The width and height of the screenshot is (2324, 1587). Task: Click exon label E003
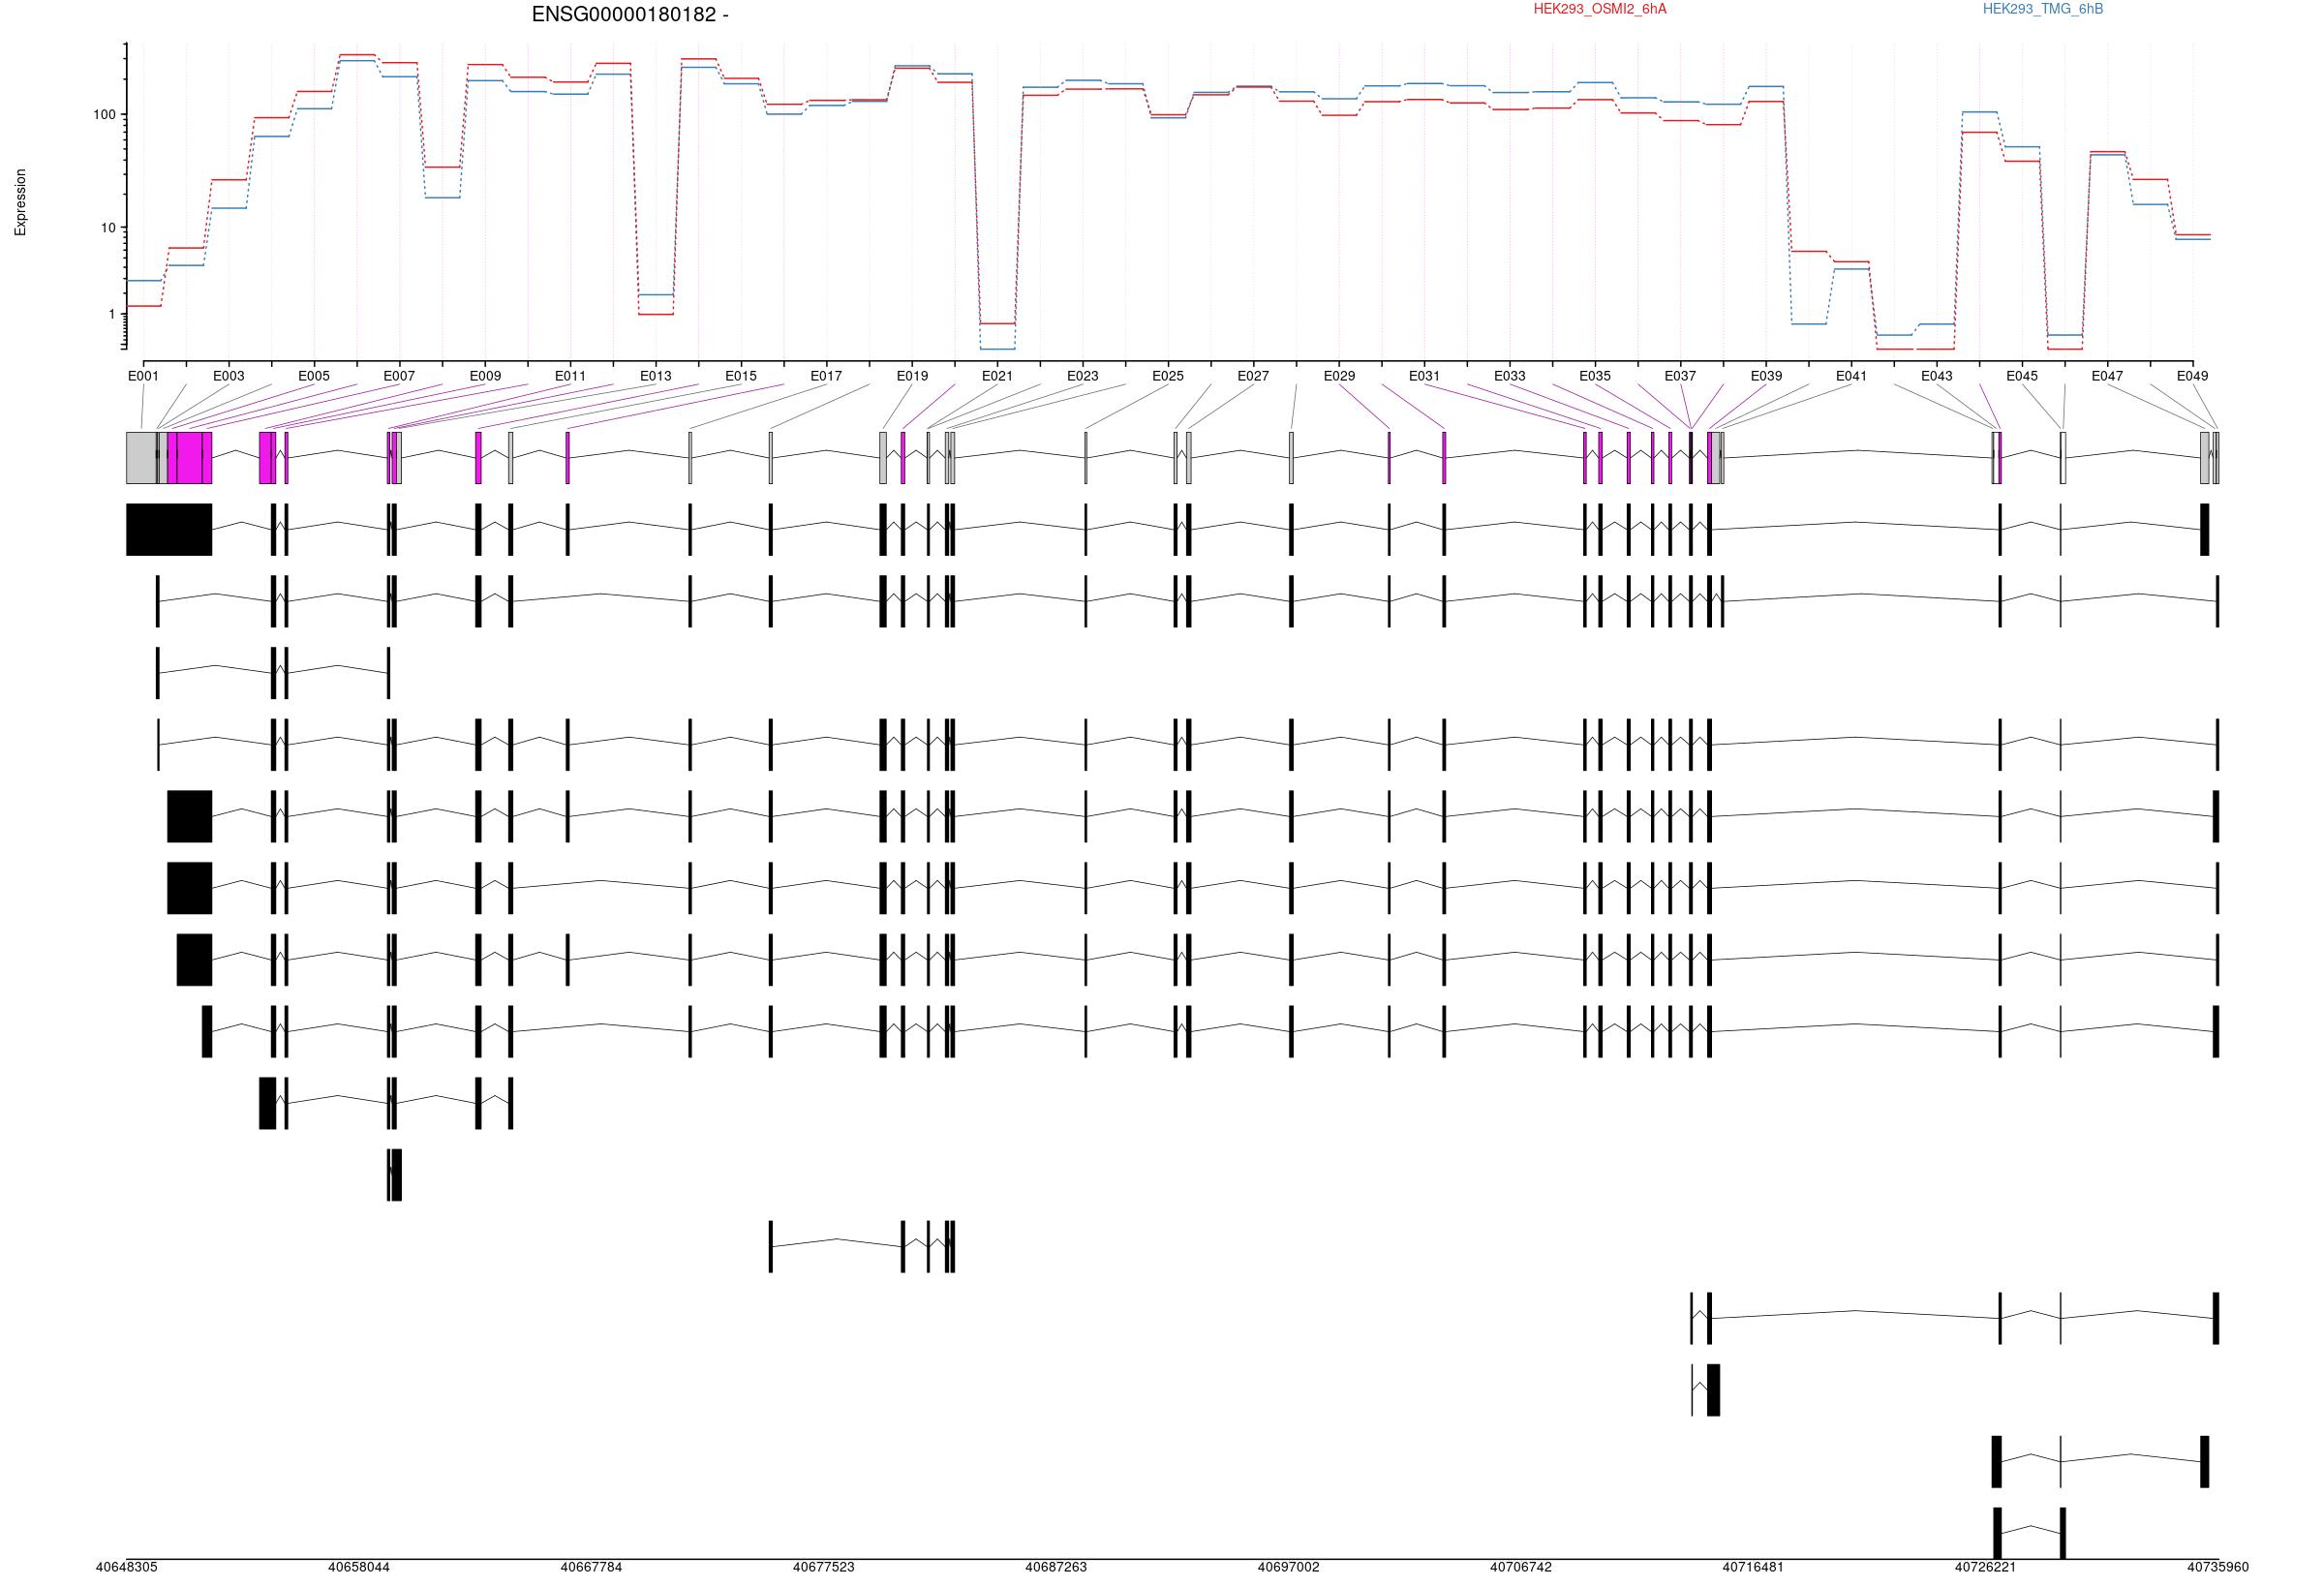point(228,376)
